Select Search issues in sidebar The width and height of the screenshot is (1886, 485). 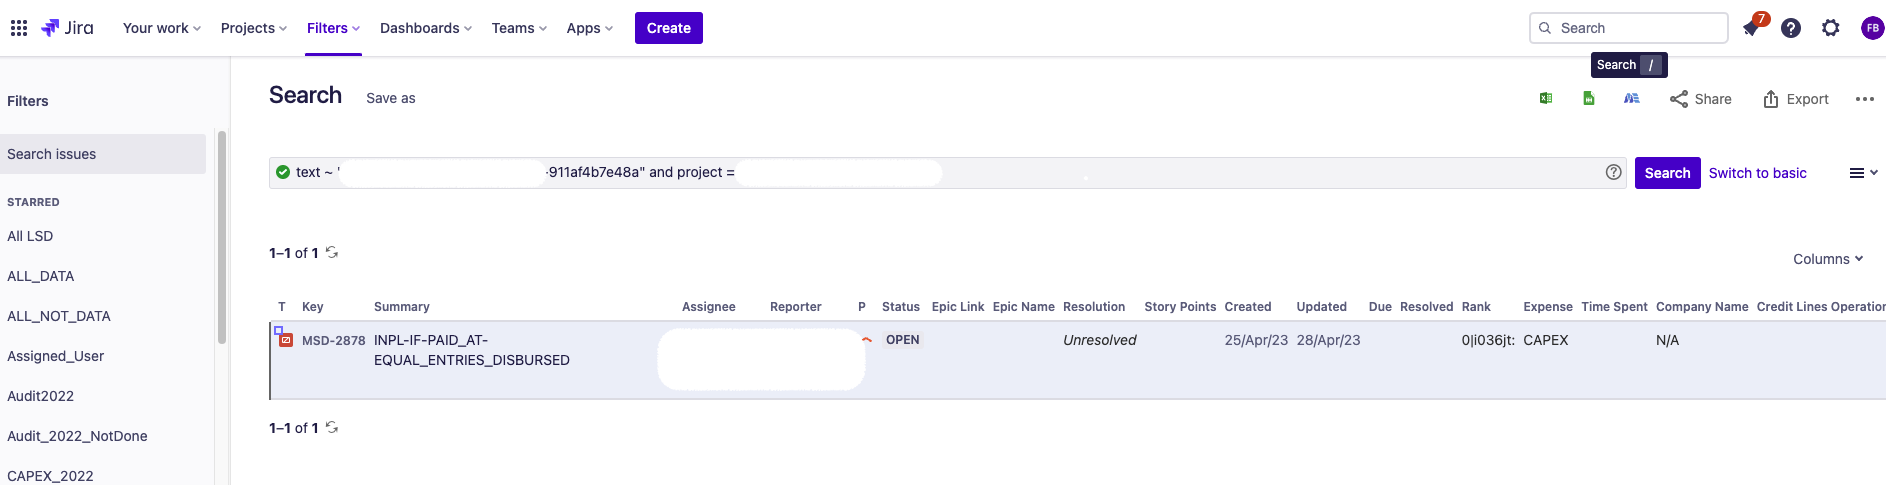pyautogui.click(x=103, y=154)
